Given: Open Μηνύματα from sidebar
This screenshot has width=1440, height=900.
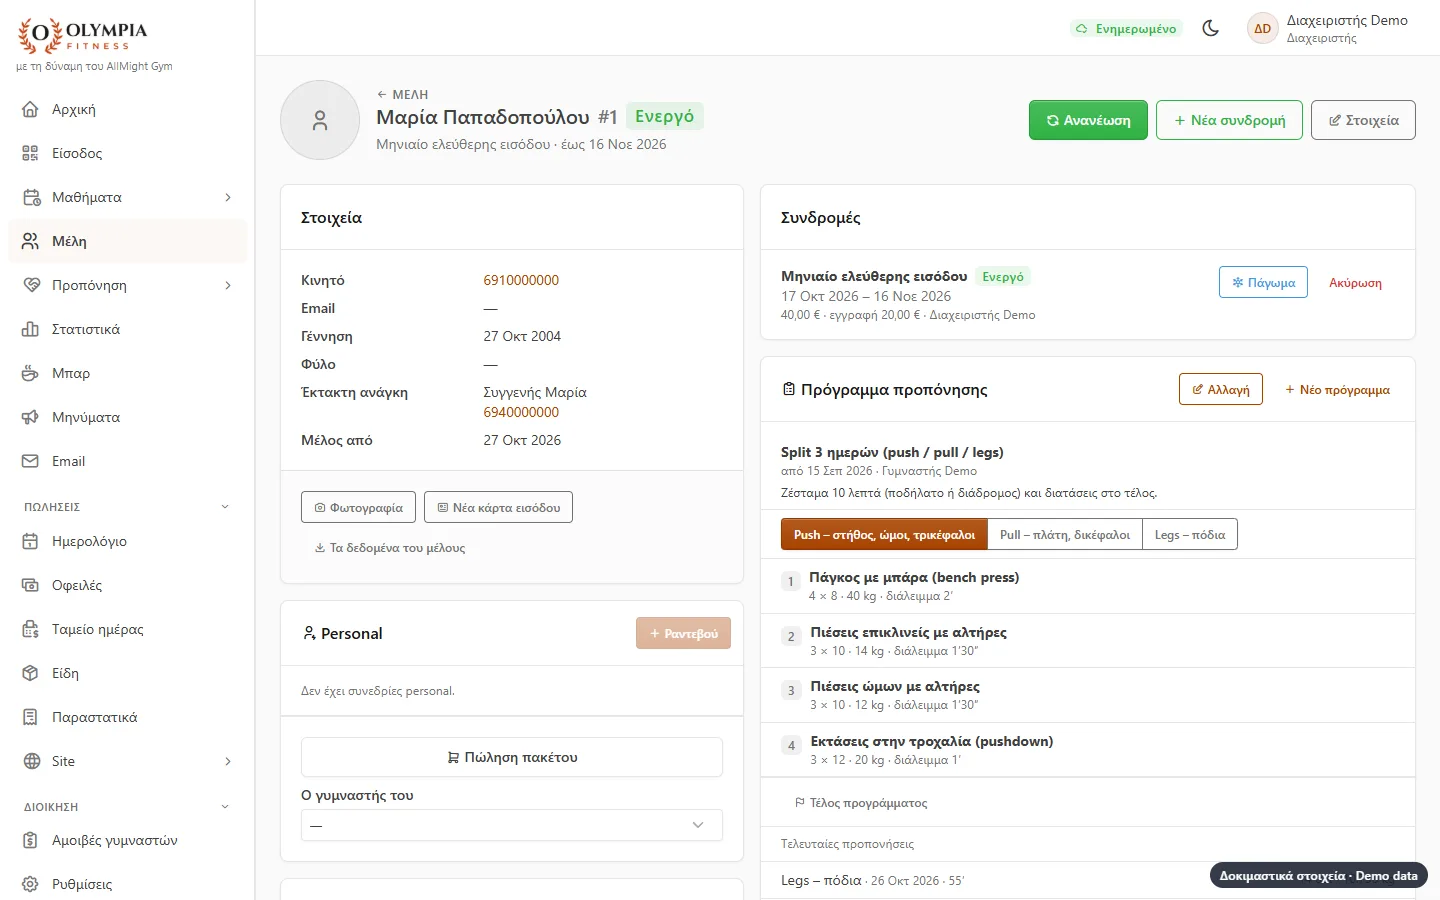Looking at the screenshot, I should click(x=127, y=417).
